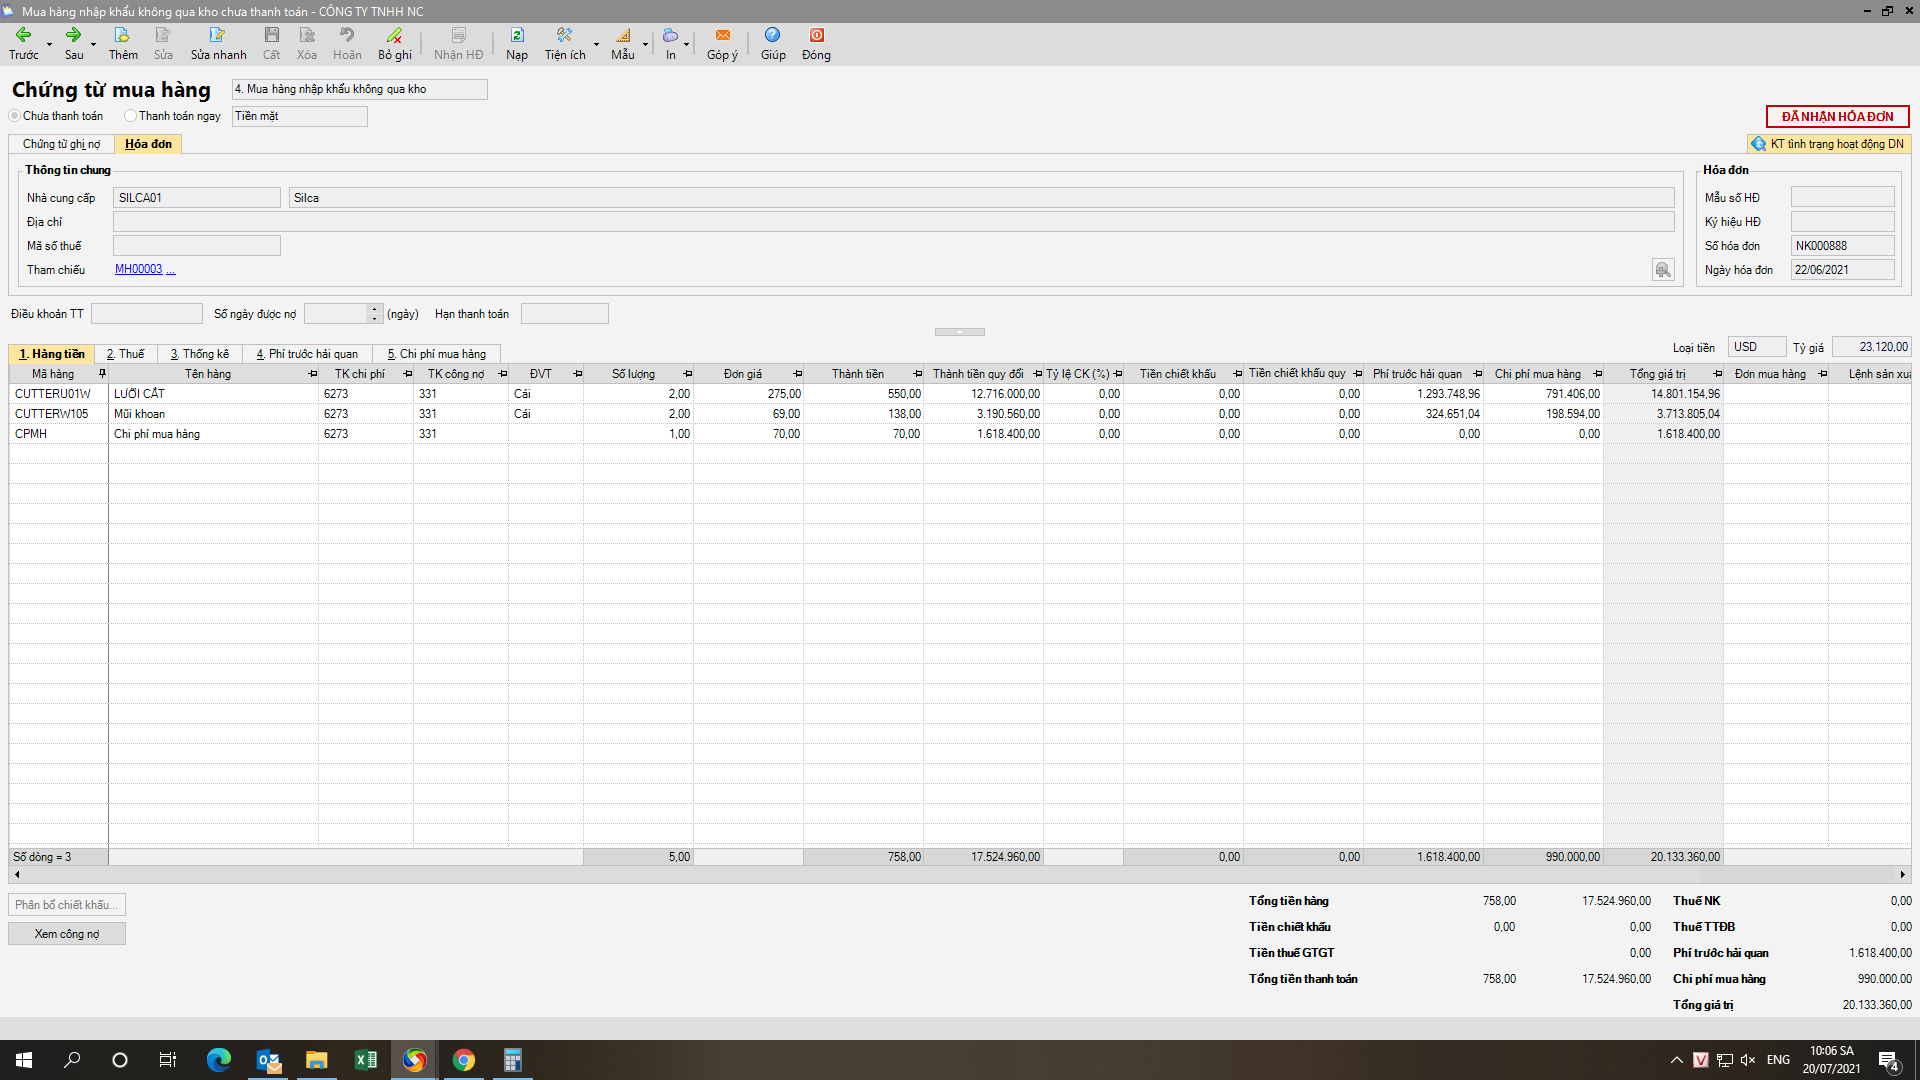
Task: Click the Bỏ ghi unpost icon
Action: point(394,36)
